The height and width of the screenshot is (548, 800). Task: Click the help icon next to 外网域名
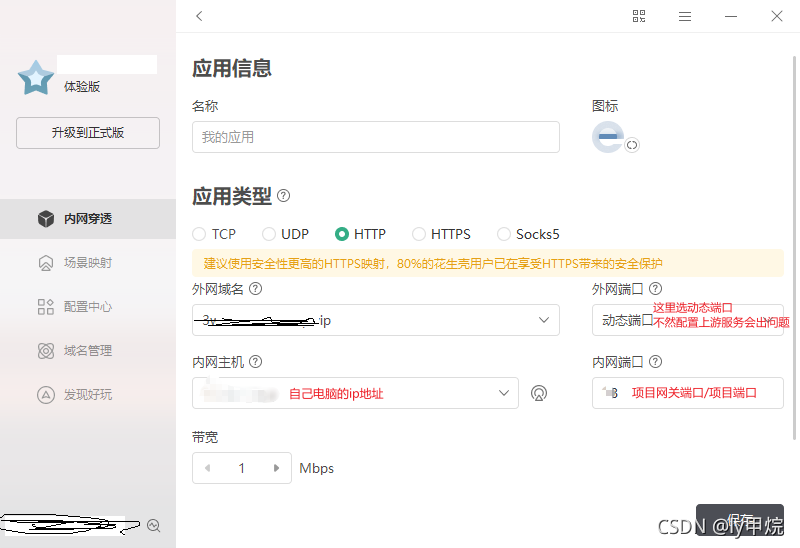tap(255, 289)
